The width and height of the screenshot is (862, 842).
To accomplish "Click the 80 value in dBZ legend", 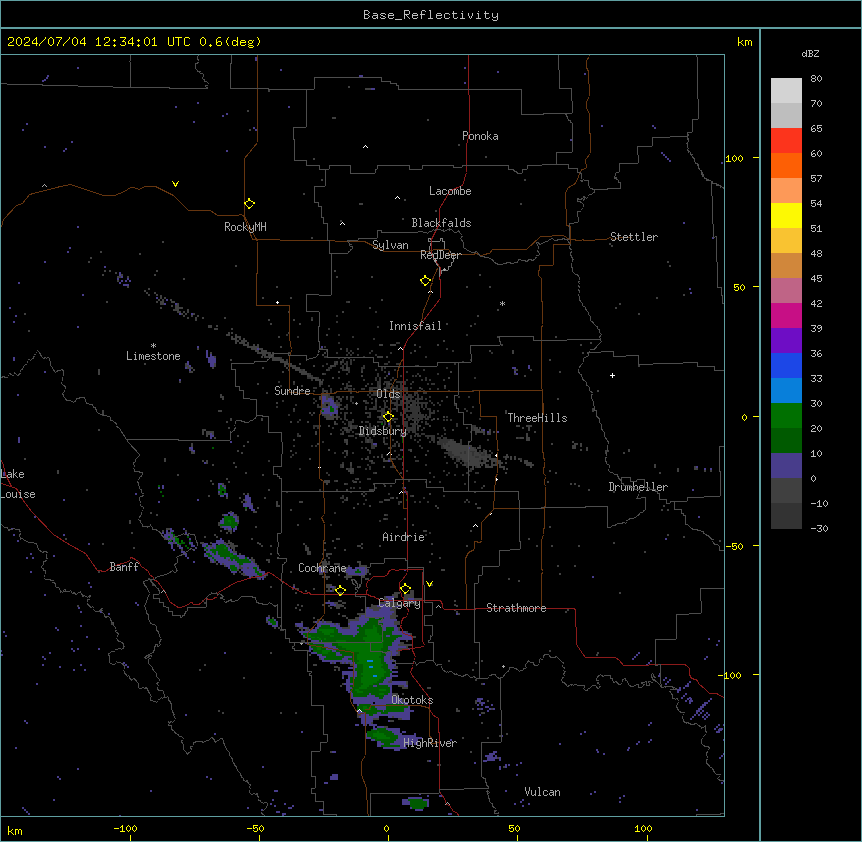I will click(816, 79).
